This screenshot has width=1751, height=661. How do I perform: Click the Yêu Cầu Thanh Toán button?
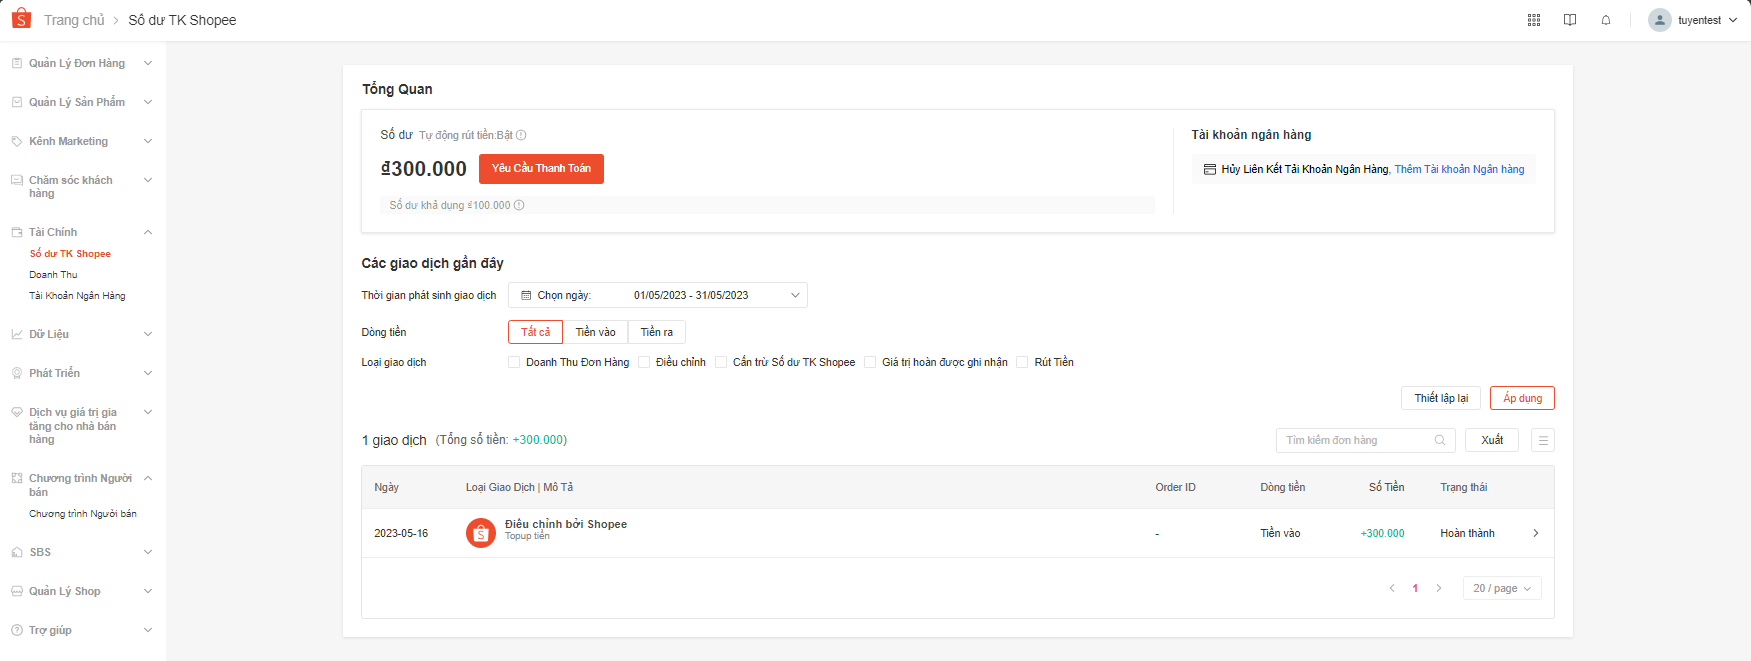[x=541, y=169]
